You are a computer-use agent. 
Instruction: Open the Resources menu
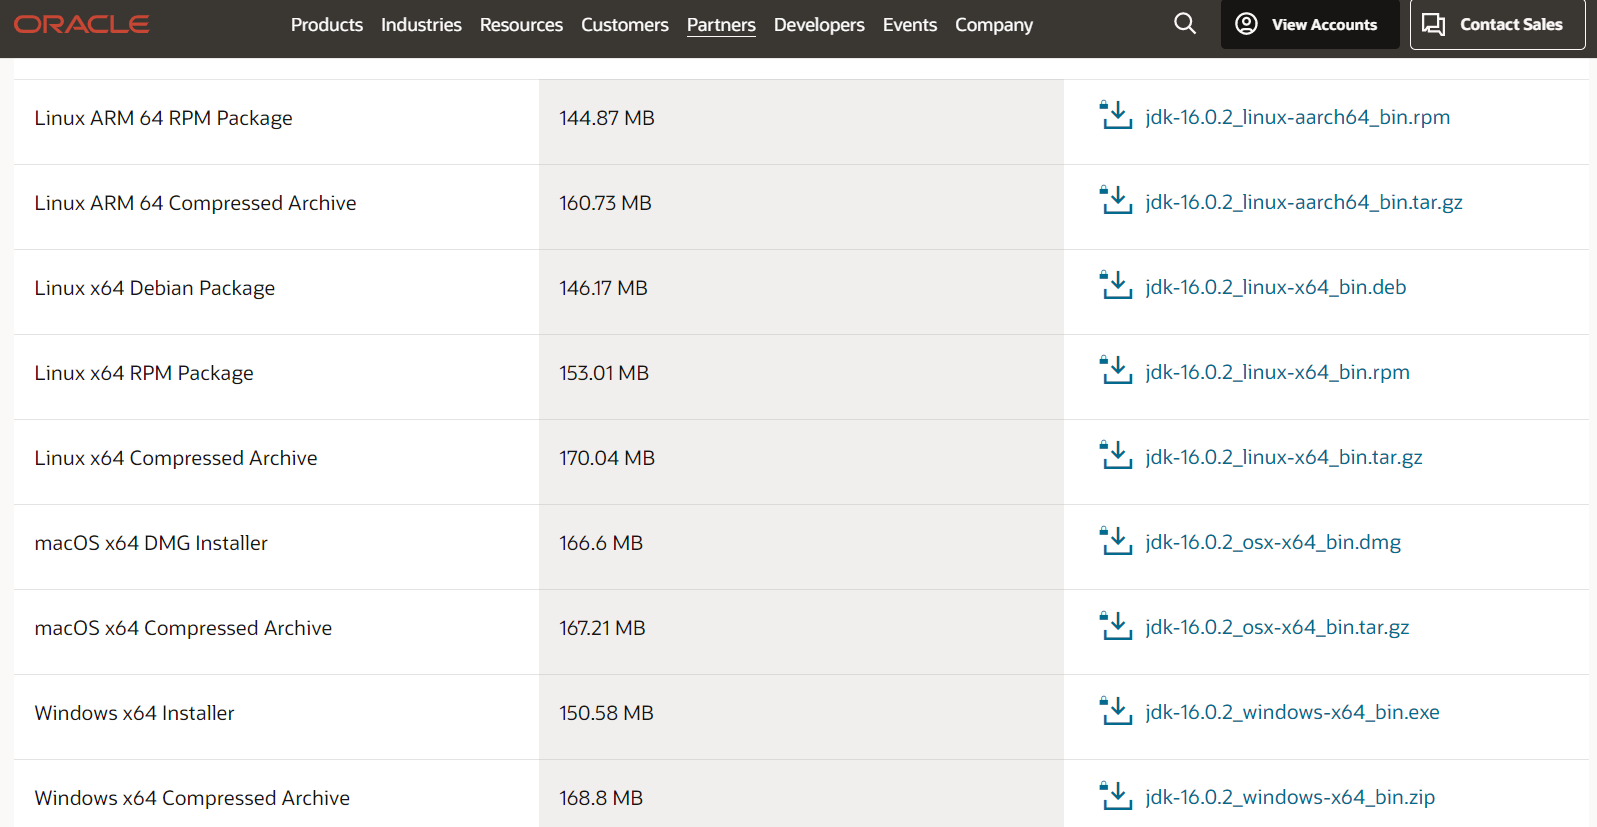point(521,25)
